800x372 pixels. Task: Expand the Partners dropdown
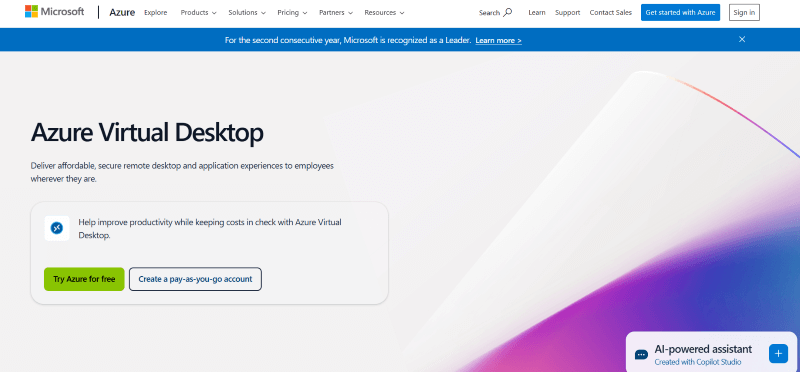tap(336, 13)
